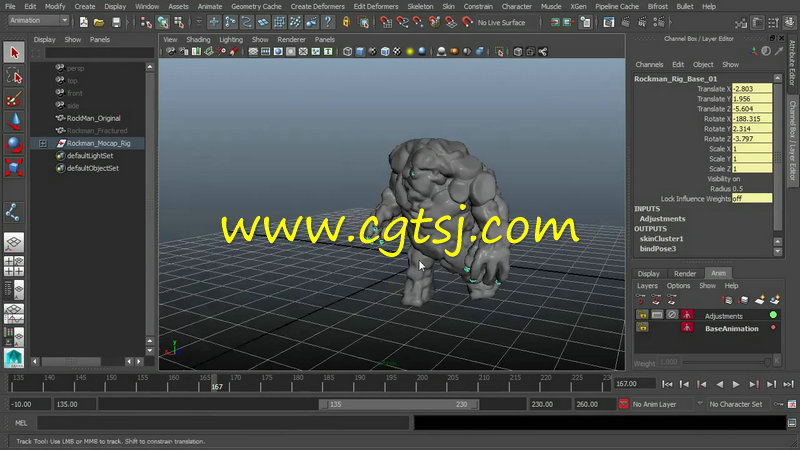Expand the Rockman_Mocap_Rig node
800x450 pixels.
(x=43, y=144)
